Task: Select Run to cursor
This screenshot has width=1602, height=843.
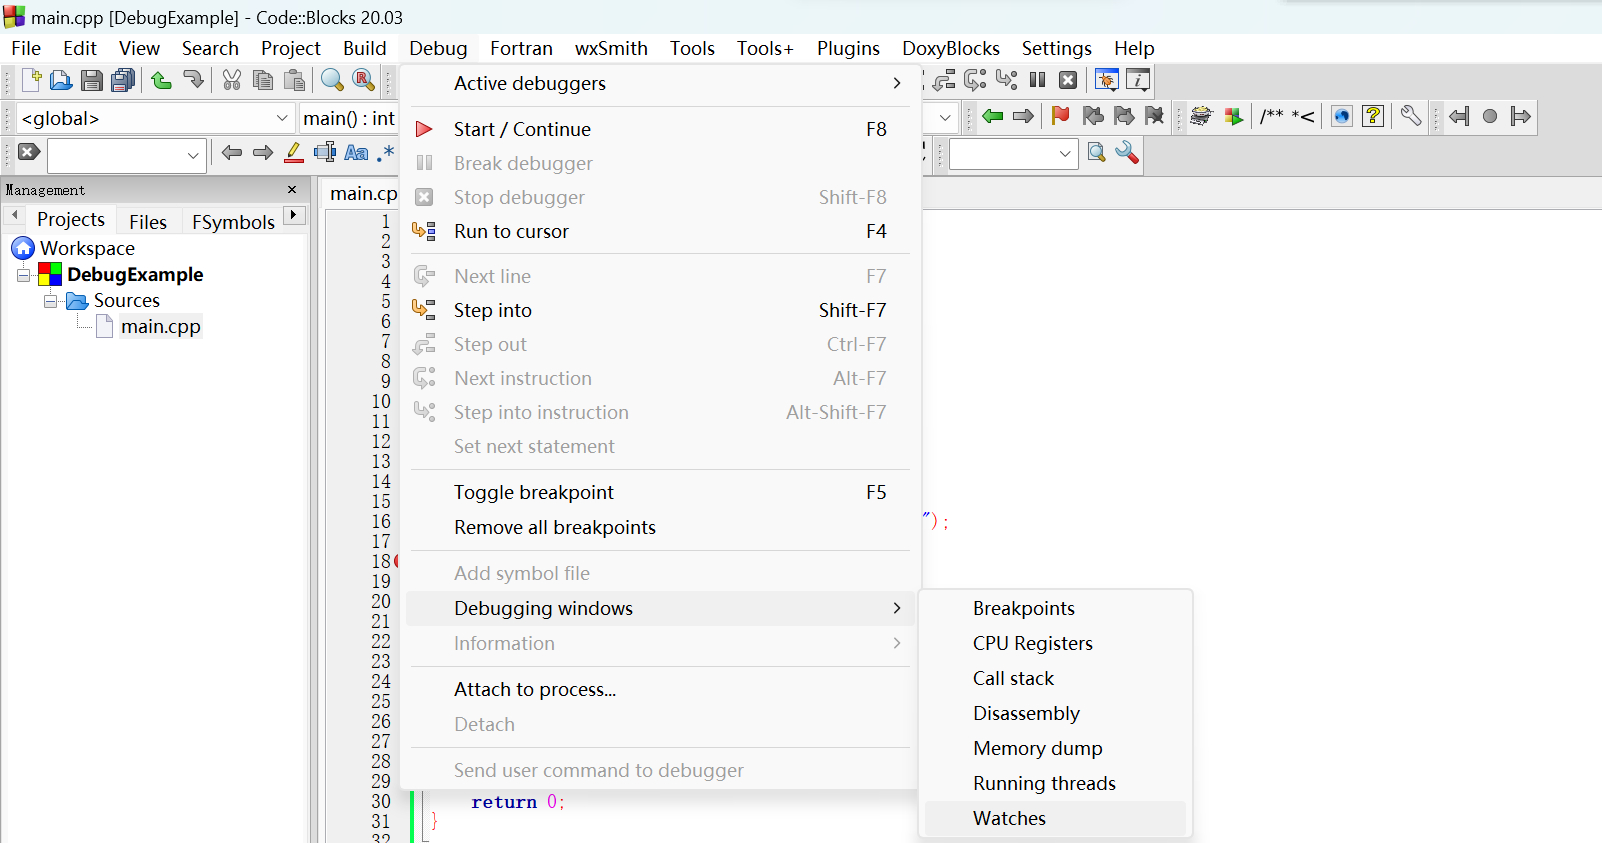Action: (660, 231)
